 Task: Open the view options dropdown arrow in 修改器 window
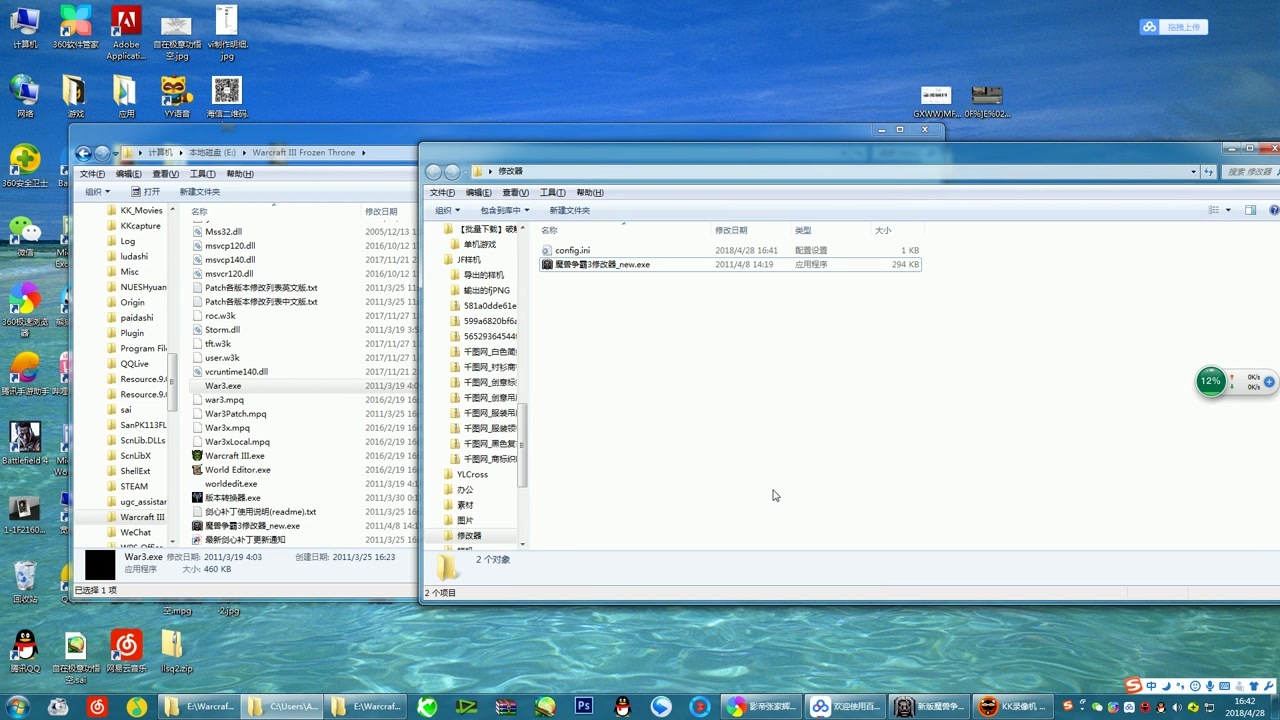click(1228, 210)
